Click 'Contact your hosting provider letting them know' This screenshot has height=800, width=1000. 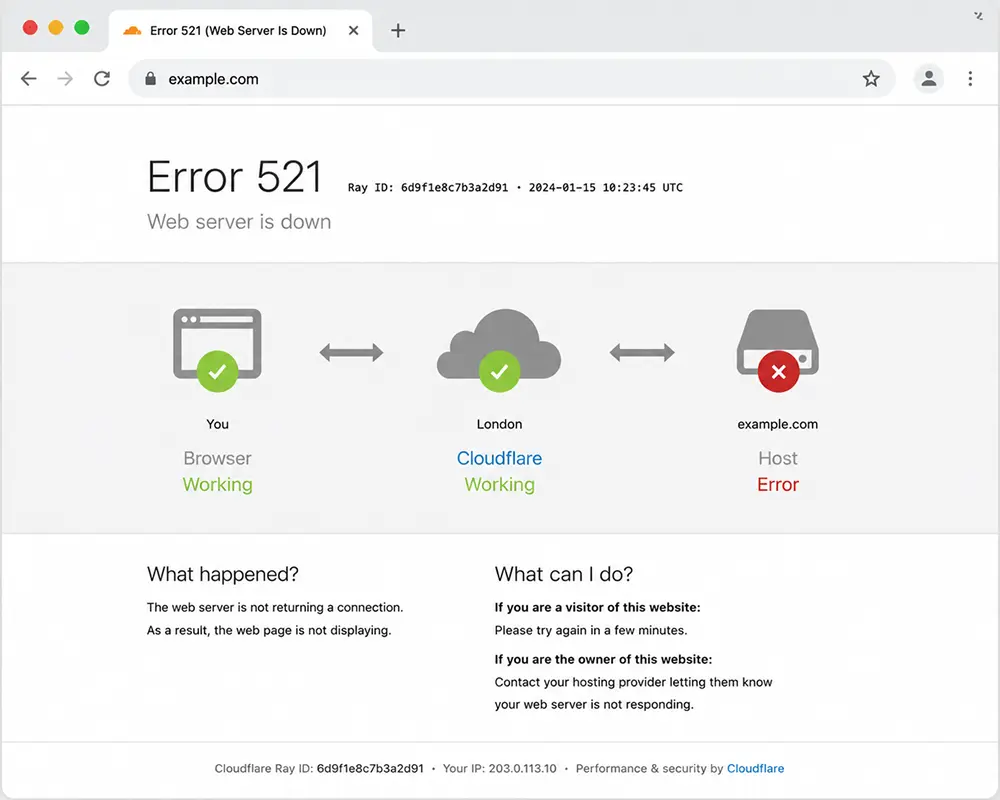(x=633, y=682)
